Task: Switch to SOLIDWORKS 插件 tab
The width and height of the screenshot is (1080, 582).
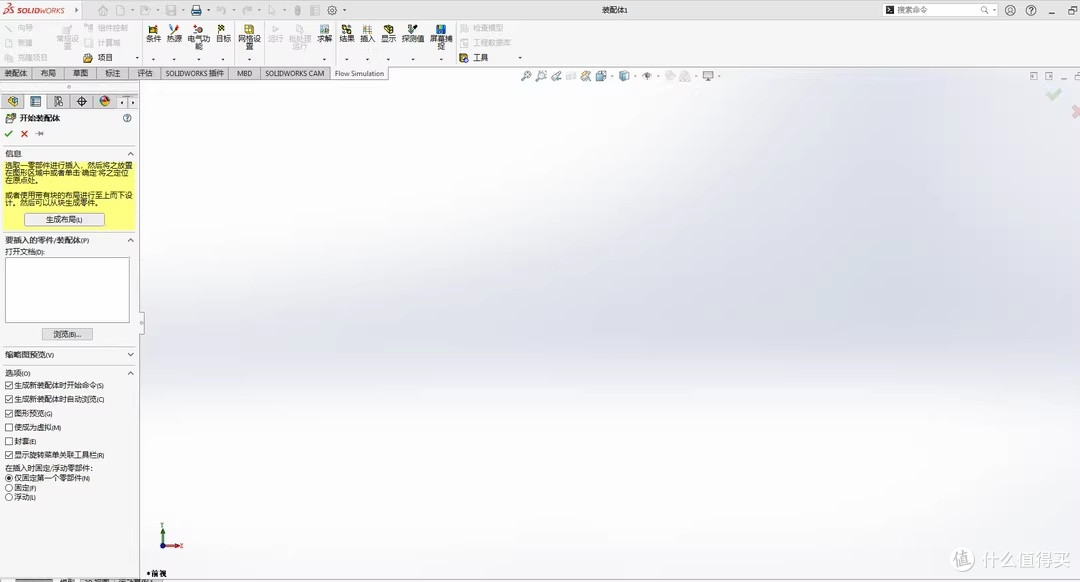Action: click(194, 73)
